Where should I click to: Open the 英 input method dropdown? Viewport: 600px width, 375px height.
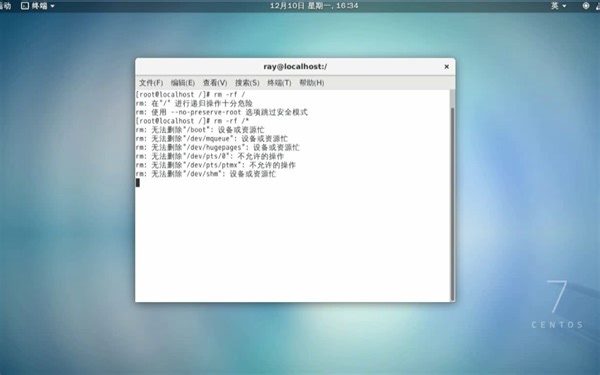click(x=558, y=6)
